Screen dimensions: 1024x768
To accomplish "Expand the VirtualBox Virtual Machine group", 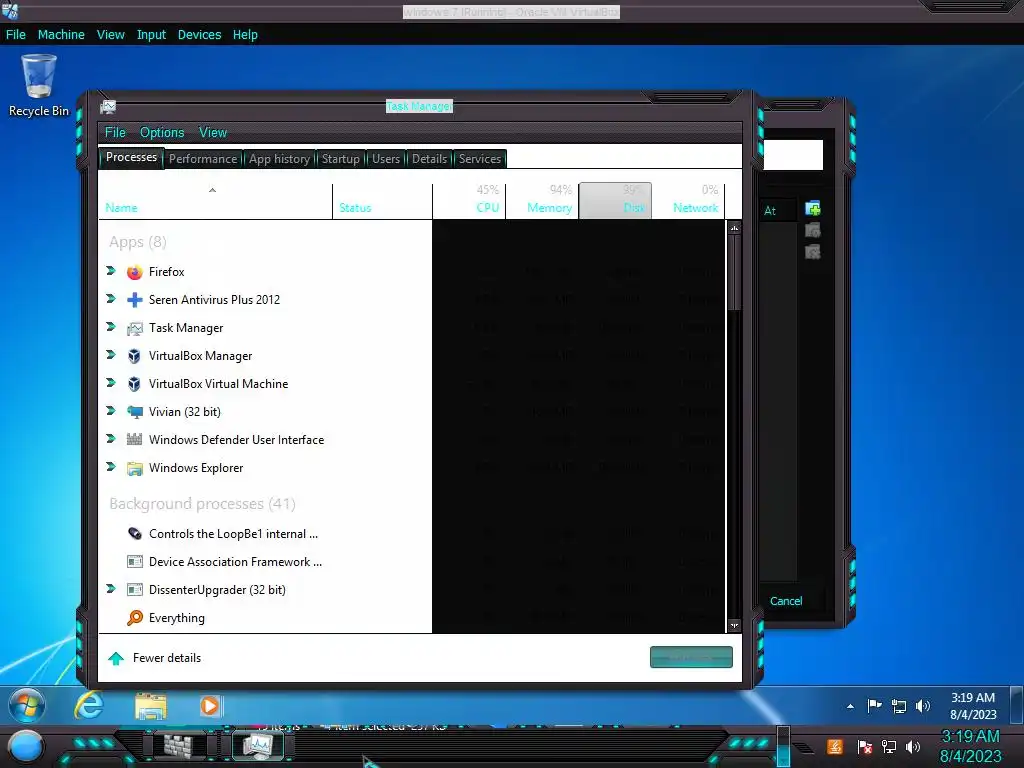I will click(x=110, y=383).
